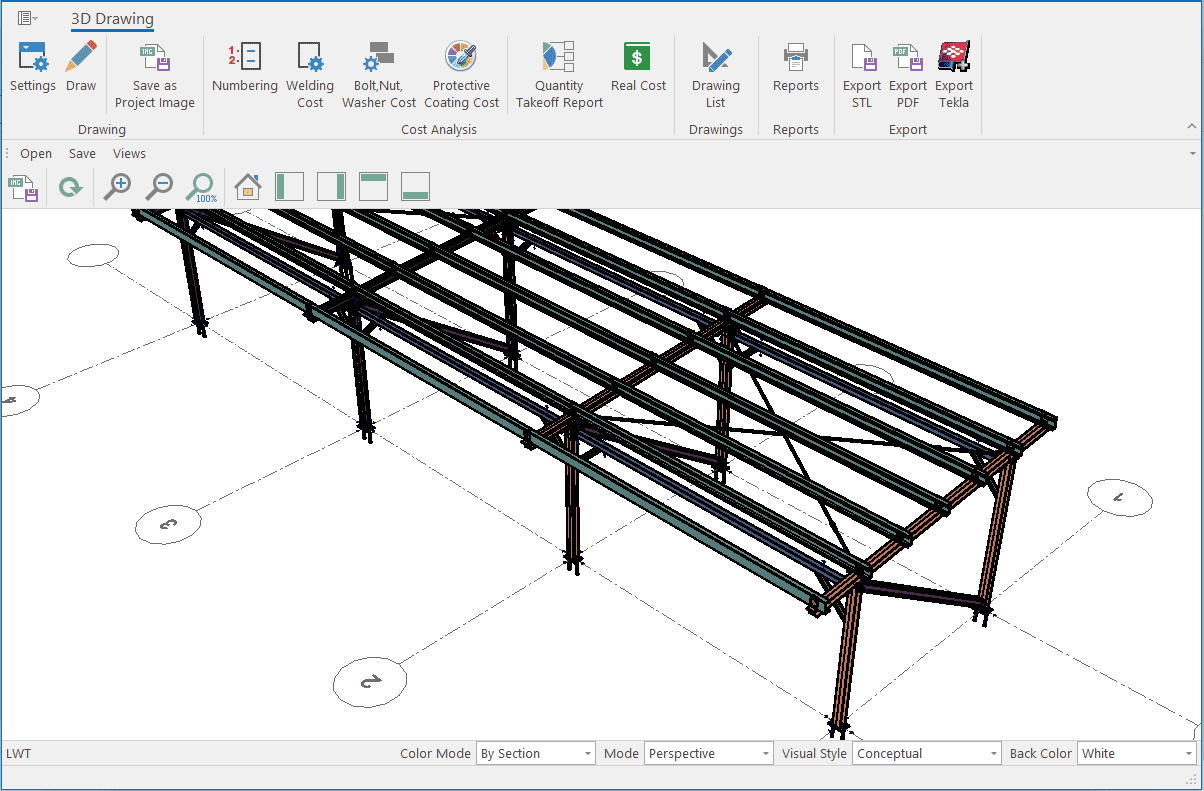Open the Views menu
Screen dimensions: 1204x791
click(129, 154)
